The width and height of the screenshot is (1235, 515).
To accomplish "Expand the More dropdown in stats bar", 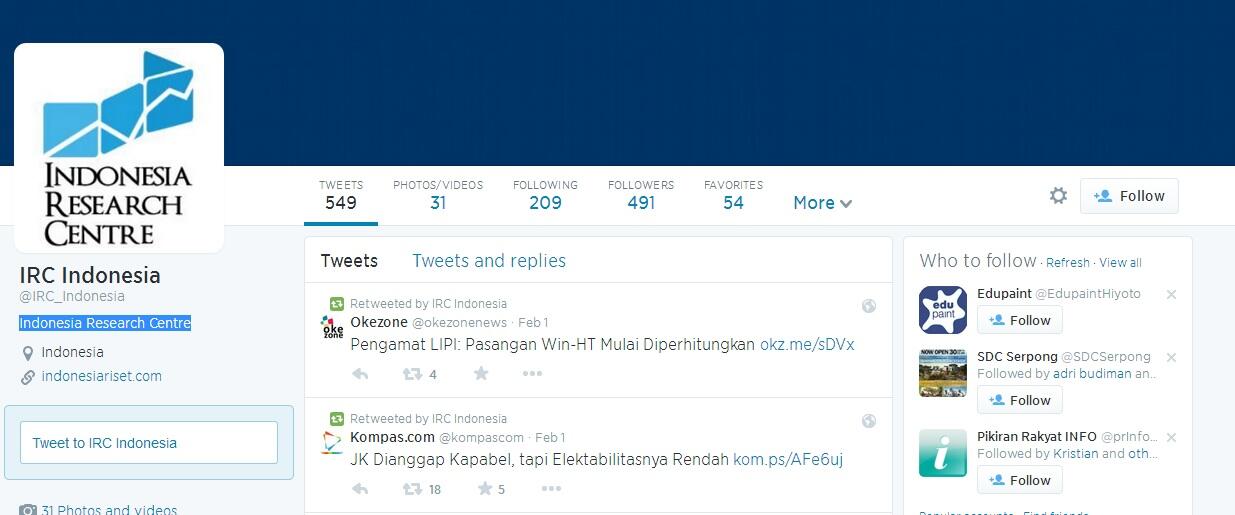I will point(822,203).
